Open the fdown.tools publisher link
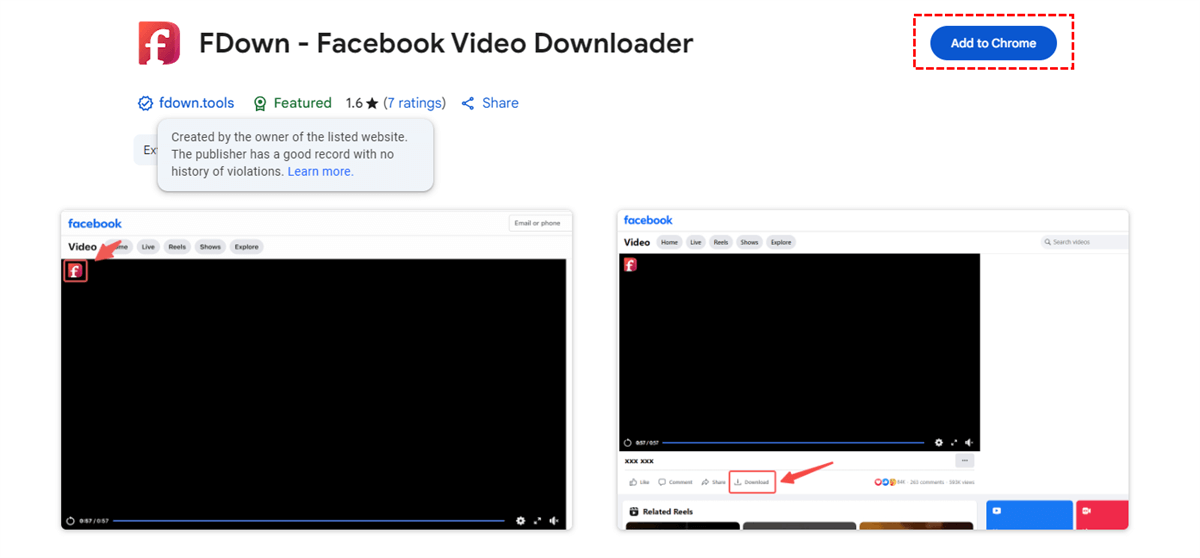 click(196, 103)
